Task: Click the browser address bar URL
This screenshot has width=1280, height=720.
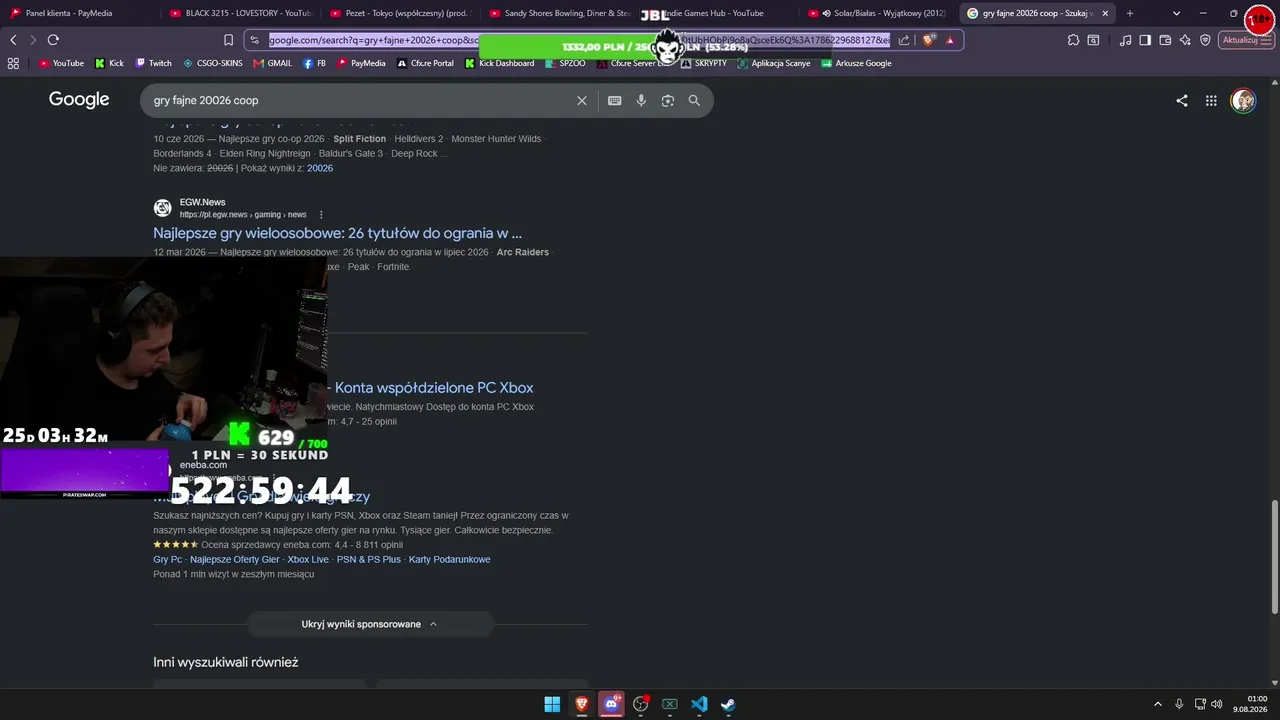Action: tap(580, 40)
